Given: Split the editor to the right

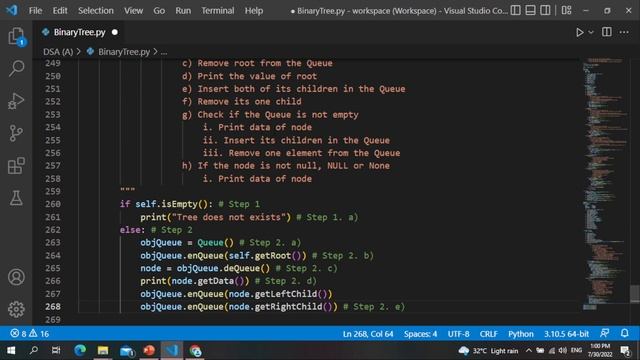Looking at the screenshot, I should 607,32.
